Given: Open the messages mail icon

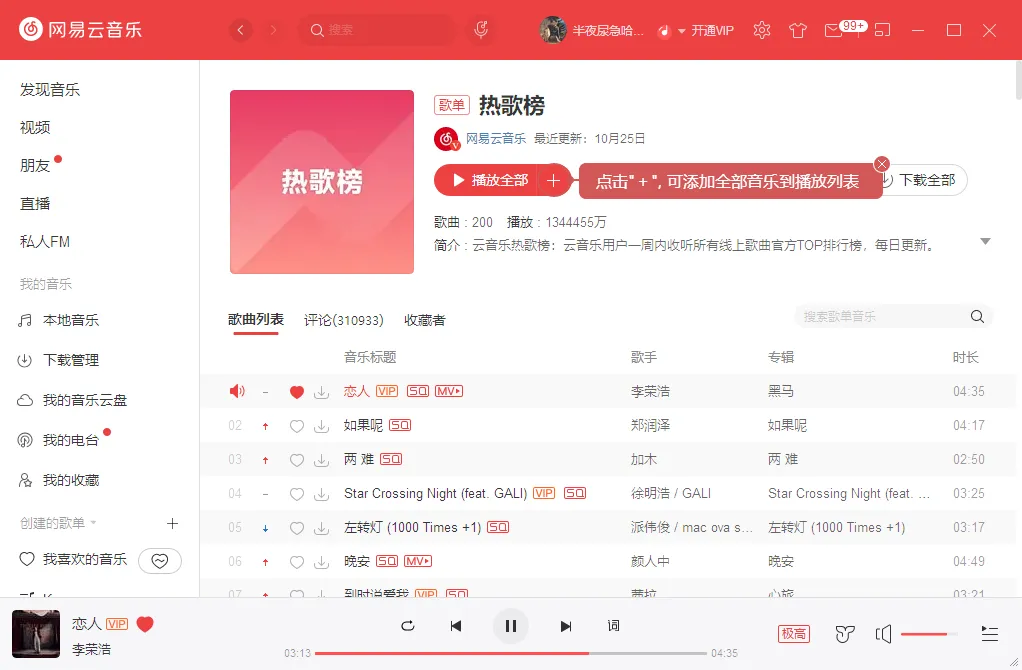Looking at the screenshot, I should 833,30.
